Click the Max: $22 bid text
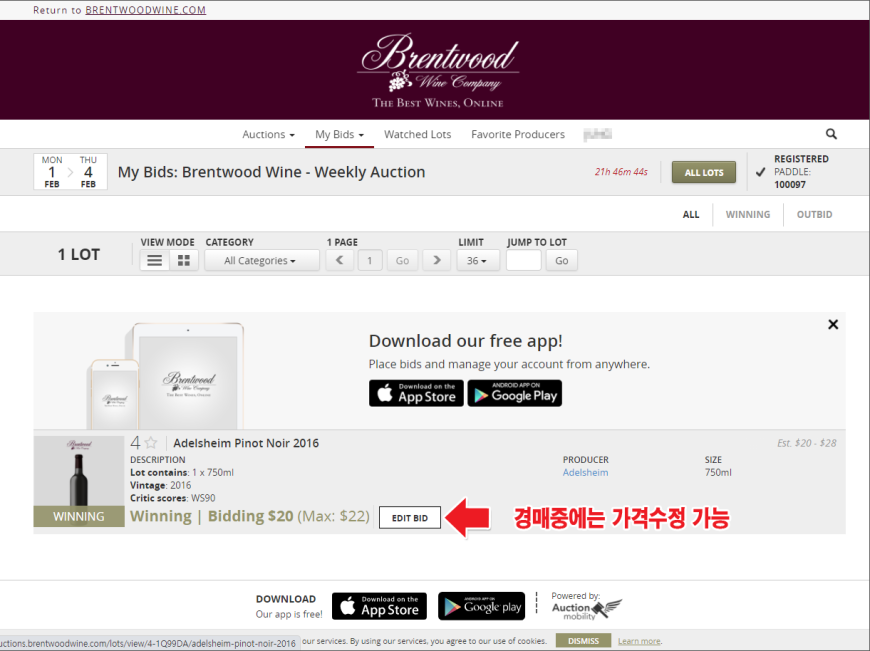This screenshot has width=870, height=651. coord(333,516)
